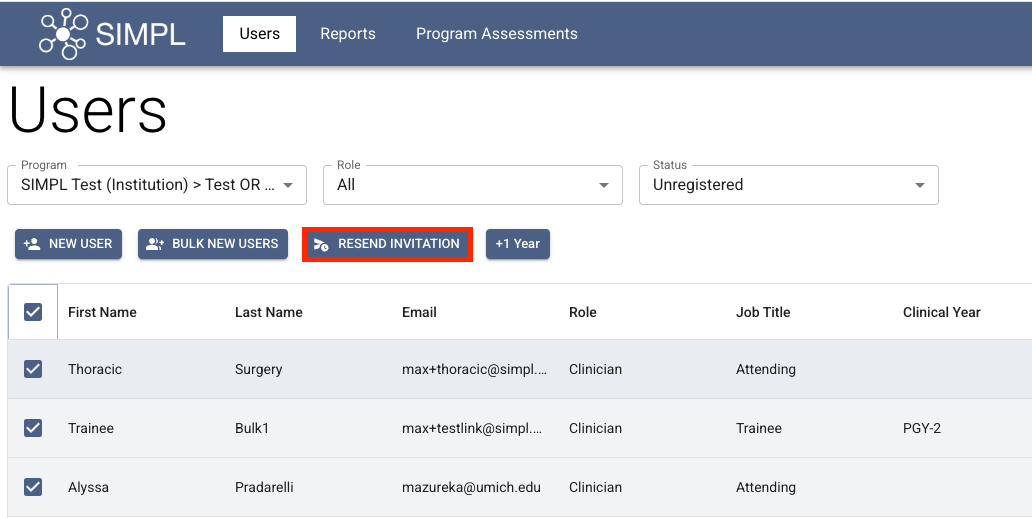Click email cell 'max+thoracic@simpl....'

pyautogui.click(x=475, y=369)
